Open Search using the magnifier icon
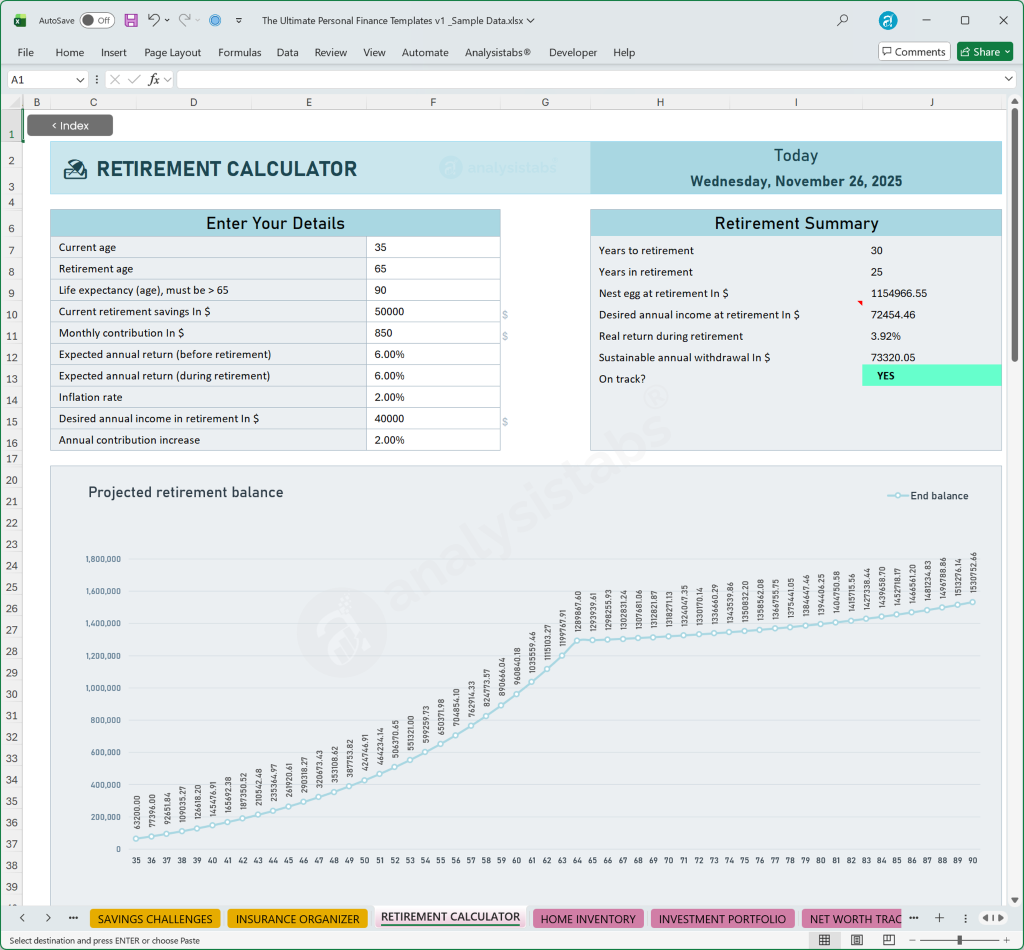Screen dimensions: 1024x950 (842, 20)
